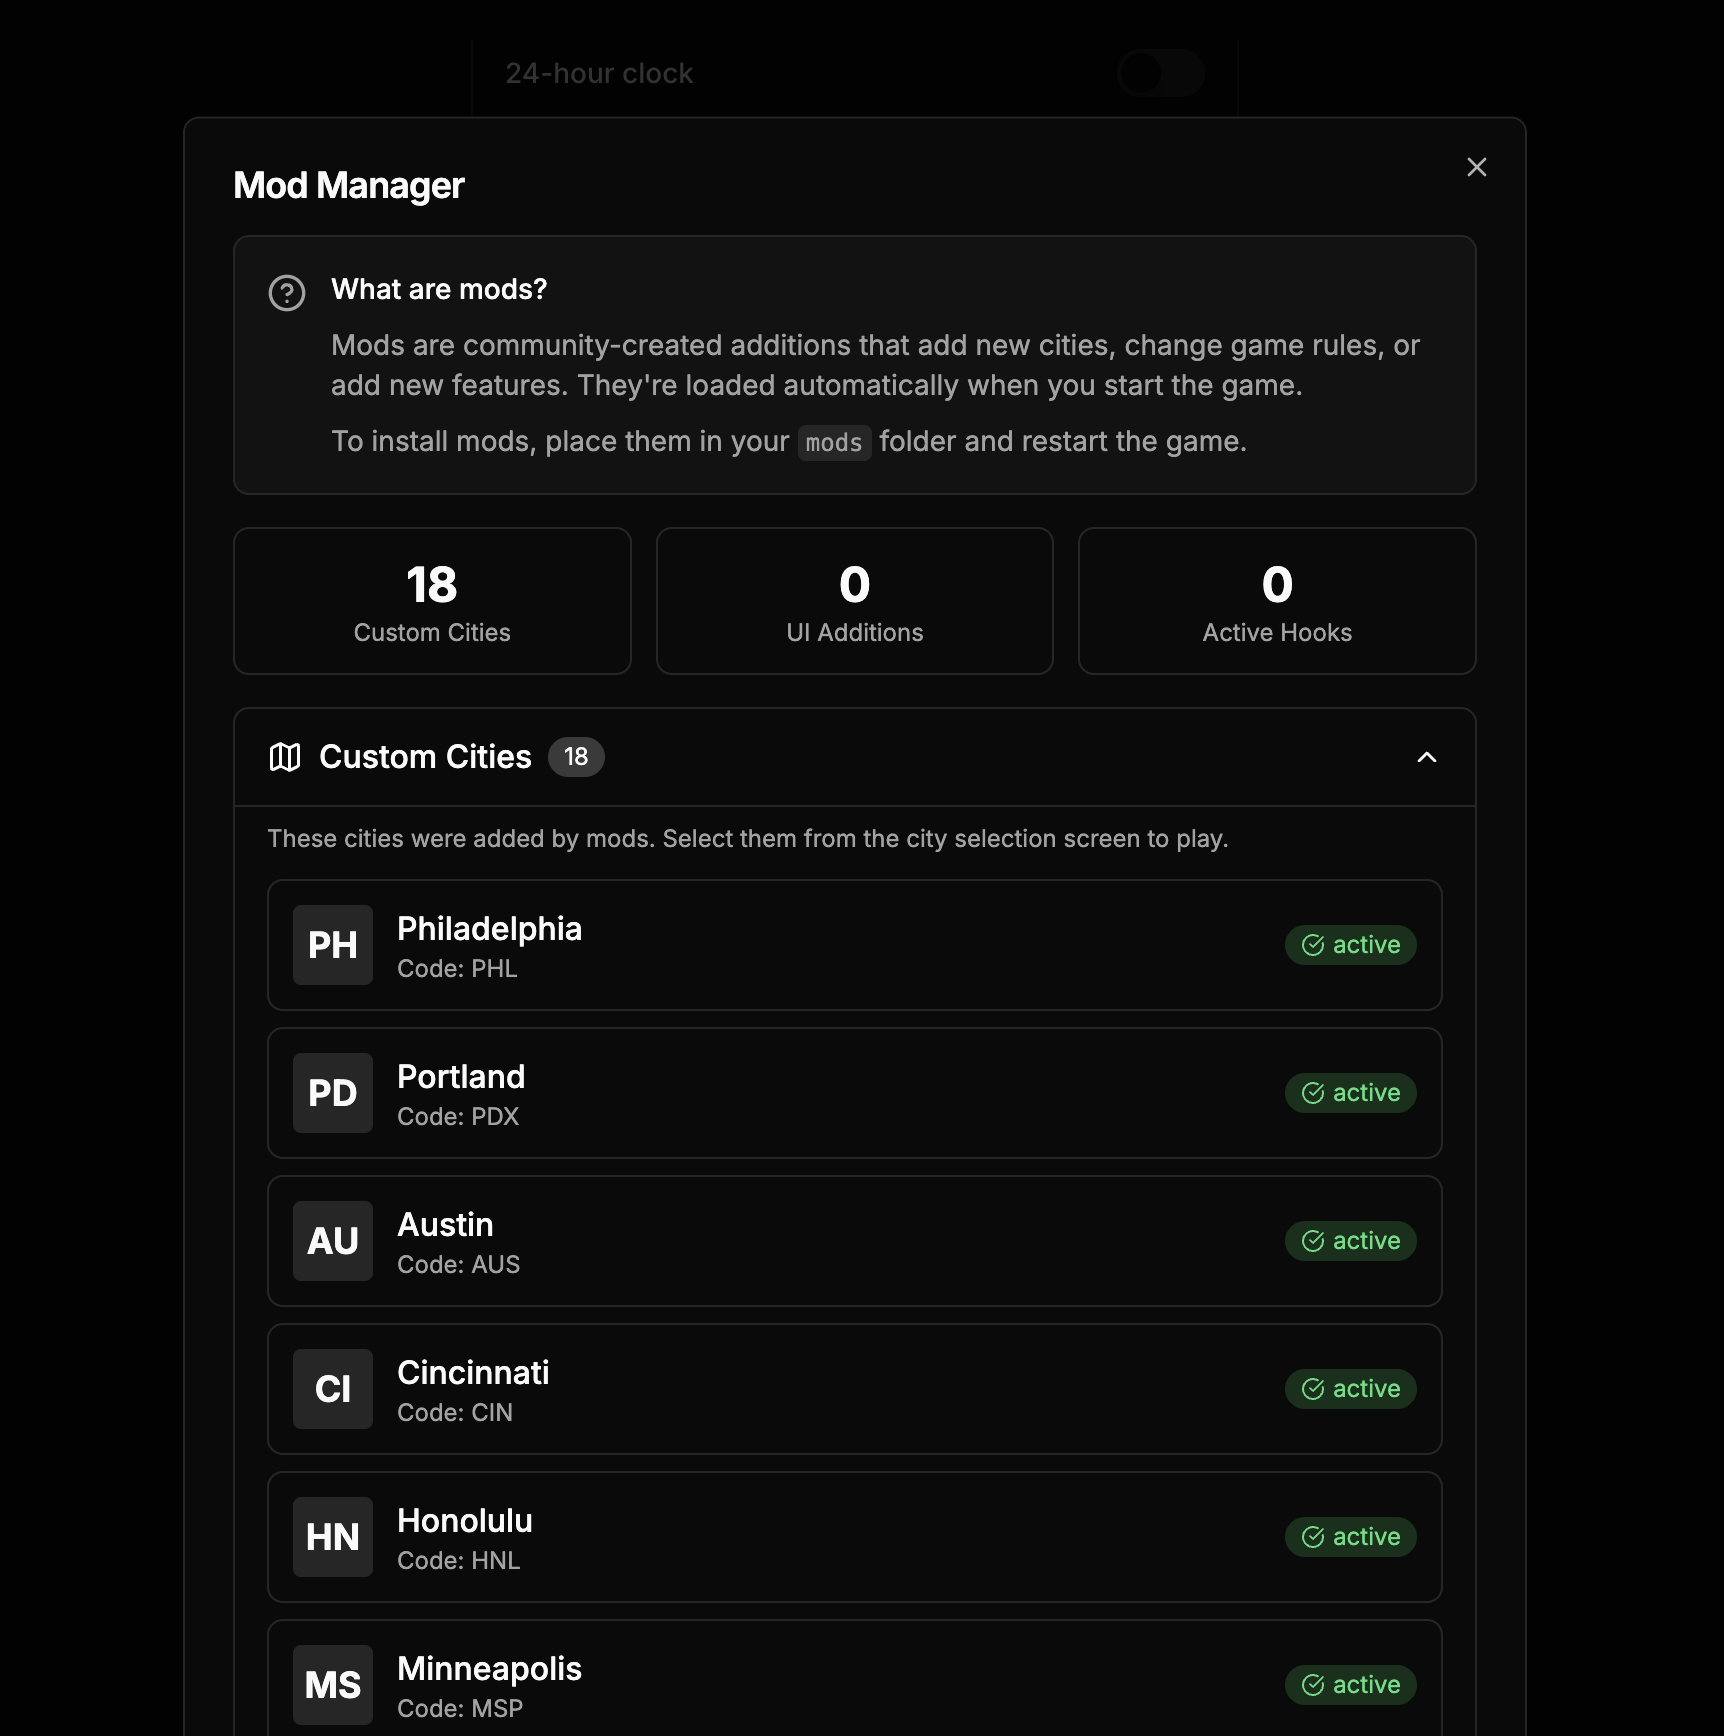Select the PD icon for Portland

[x=332, y=1093]
